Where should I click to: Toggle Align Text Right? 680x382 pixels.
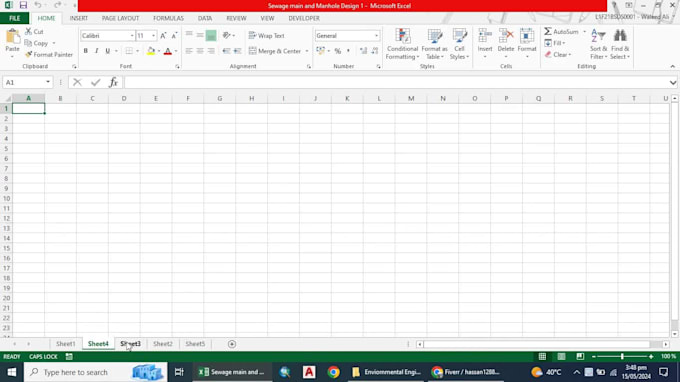211,51
